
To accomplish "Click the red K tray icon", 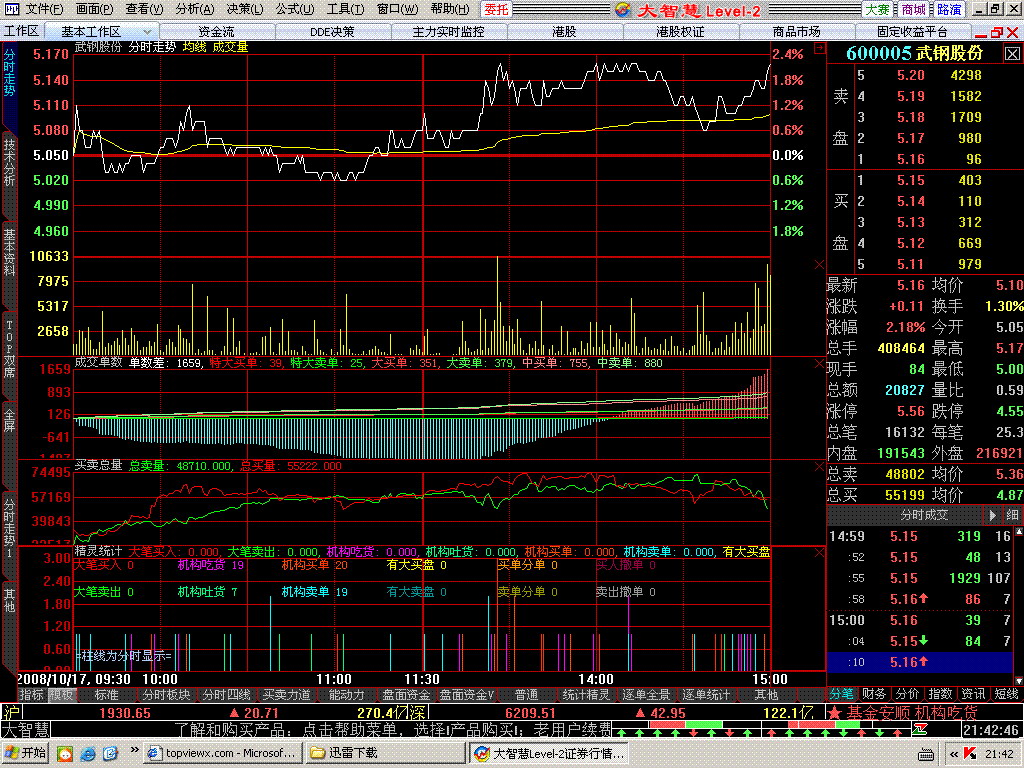I will click(970, 754).
